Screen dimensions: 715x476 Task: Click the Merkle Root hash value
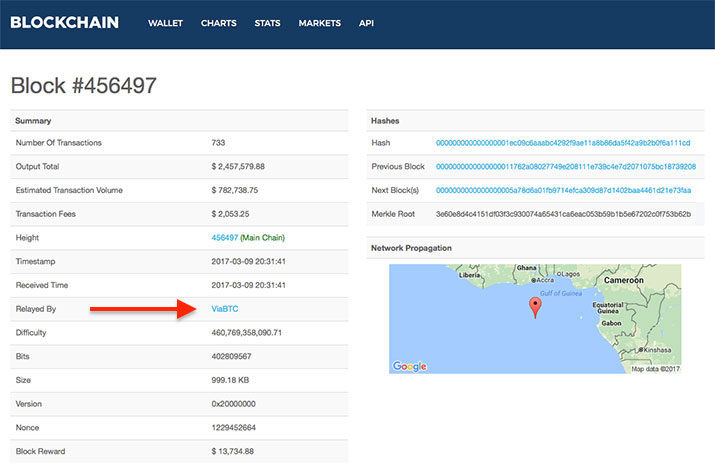tap(564, 214)
